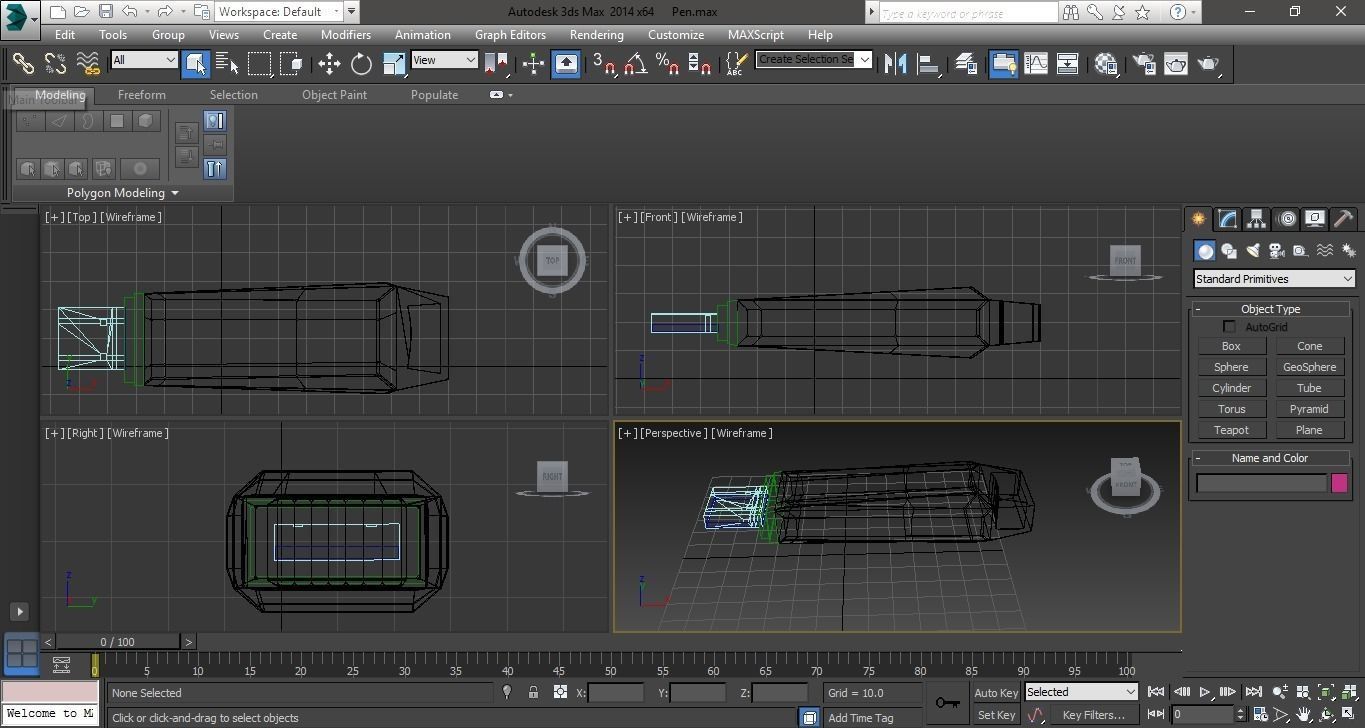Click the GeoSphere button
This screenshot has width=1365, height=728.
pyautogui.click(x=1309, y=367)
